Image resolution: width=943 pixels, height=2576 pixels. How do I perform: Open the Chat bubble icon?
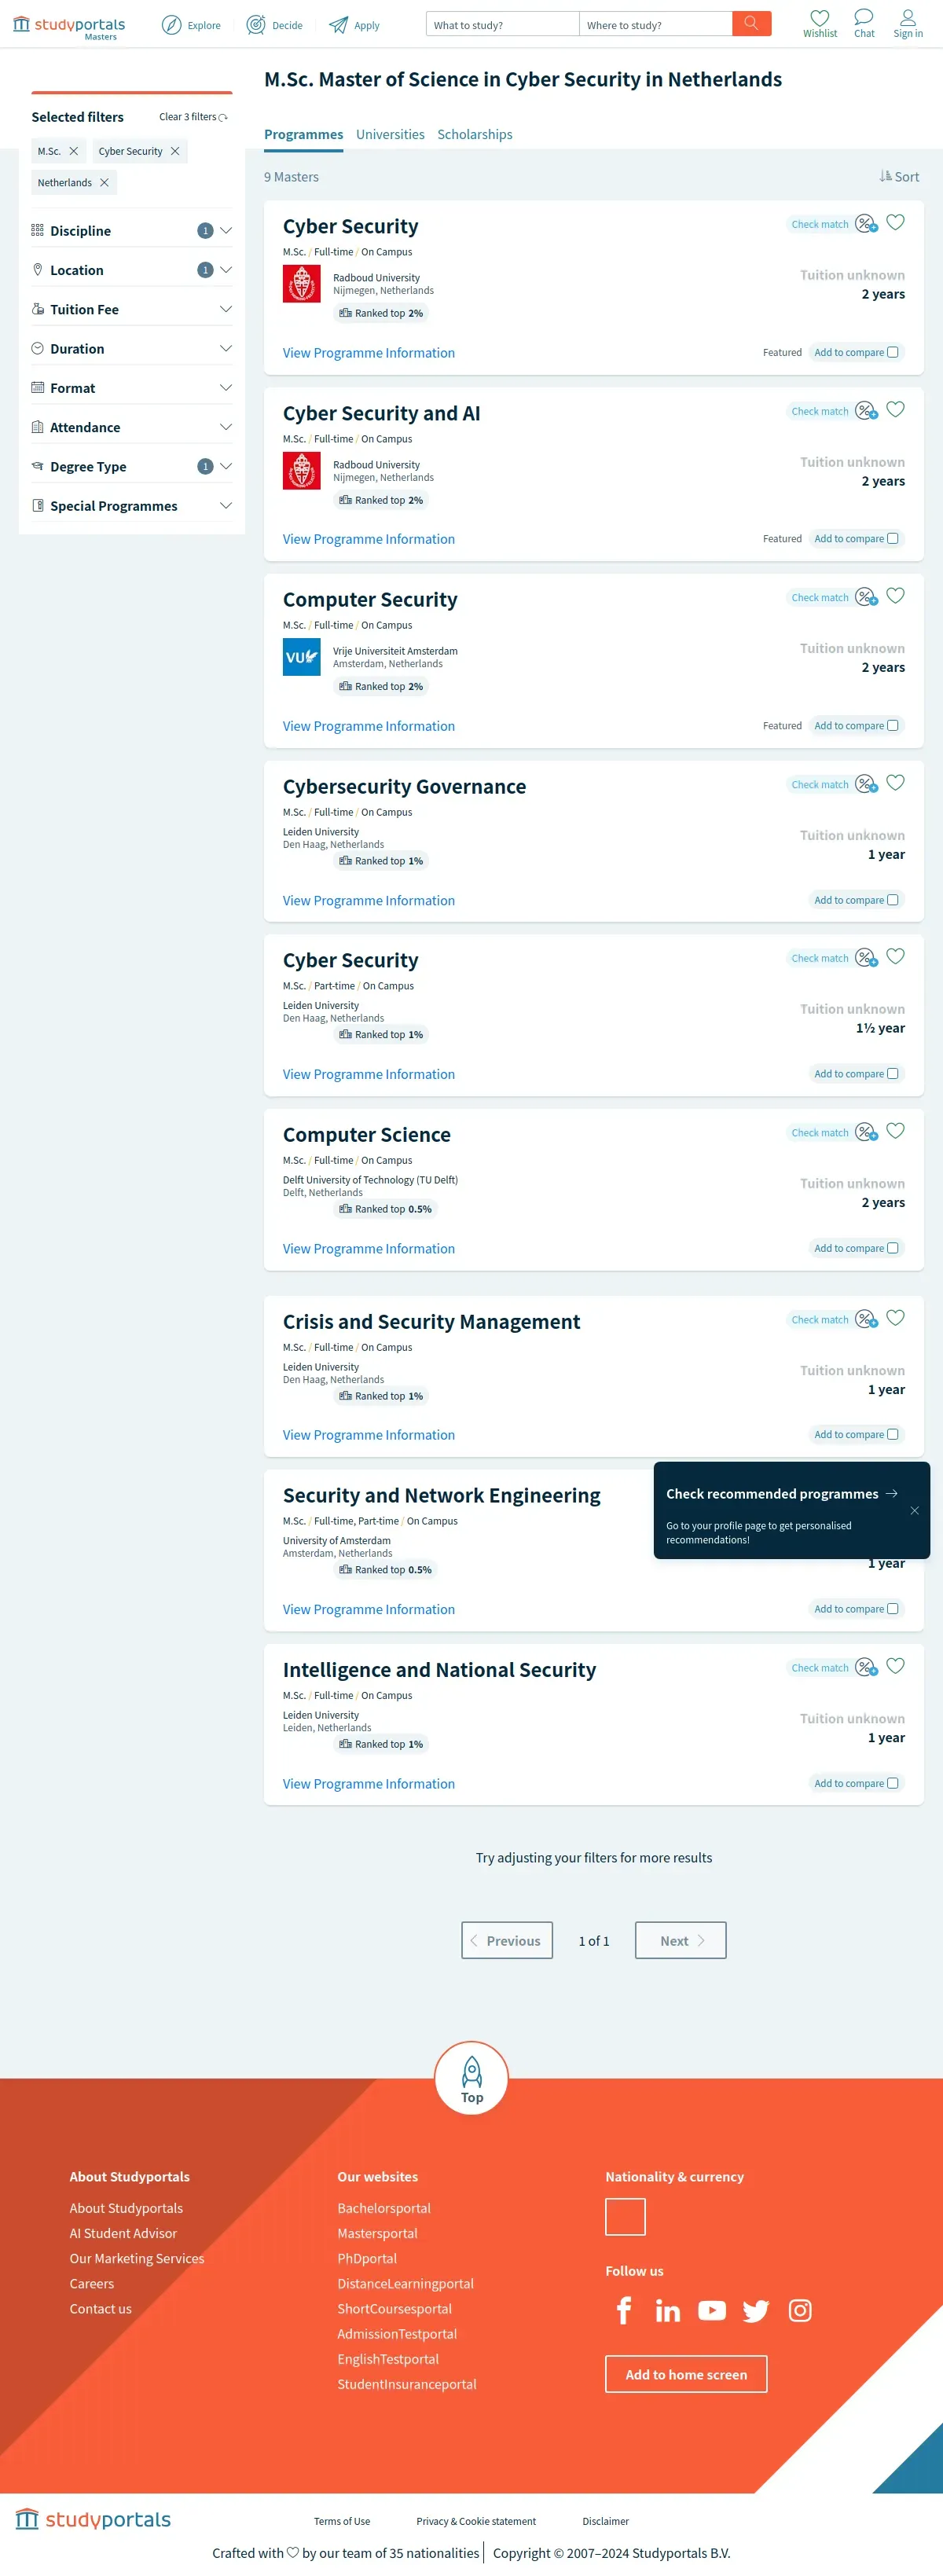[864, 24]
